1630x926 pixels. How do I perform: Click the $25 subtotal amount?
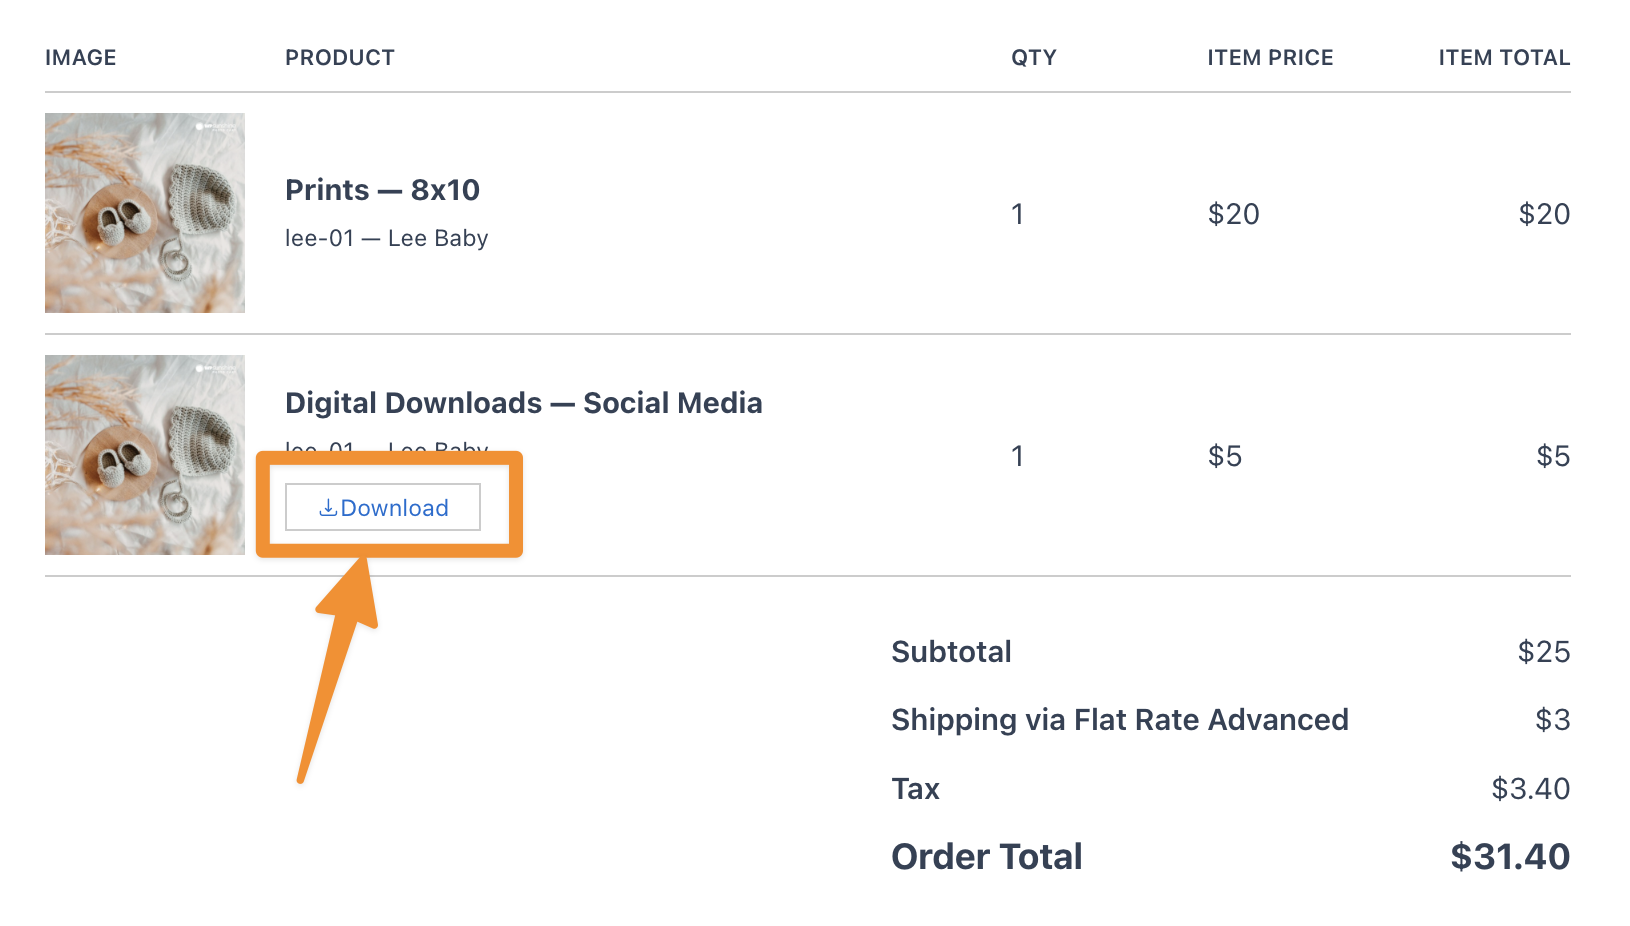coord(1545,651)
